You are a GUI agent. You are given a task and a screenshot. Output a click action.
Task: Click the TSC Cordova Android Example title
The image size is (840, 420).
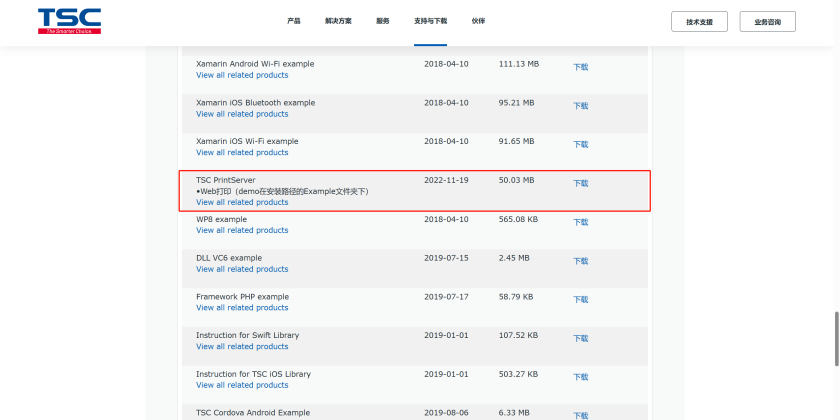253,413
